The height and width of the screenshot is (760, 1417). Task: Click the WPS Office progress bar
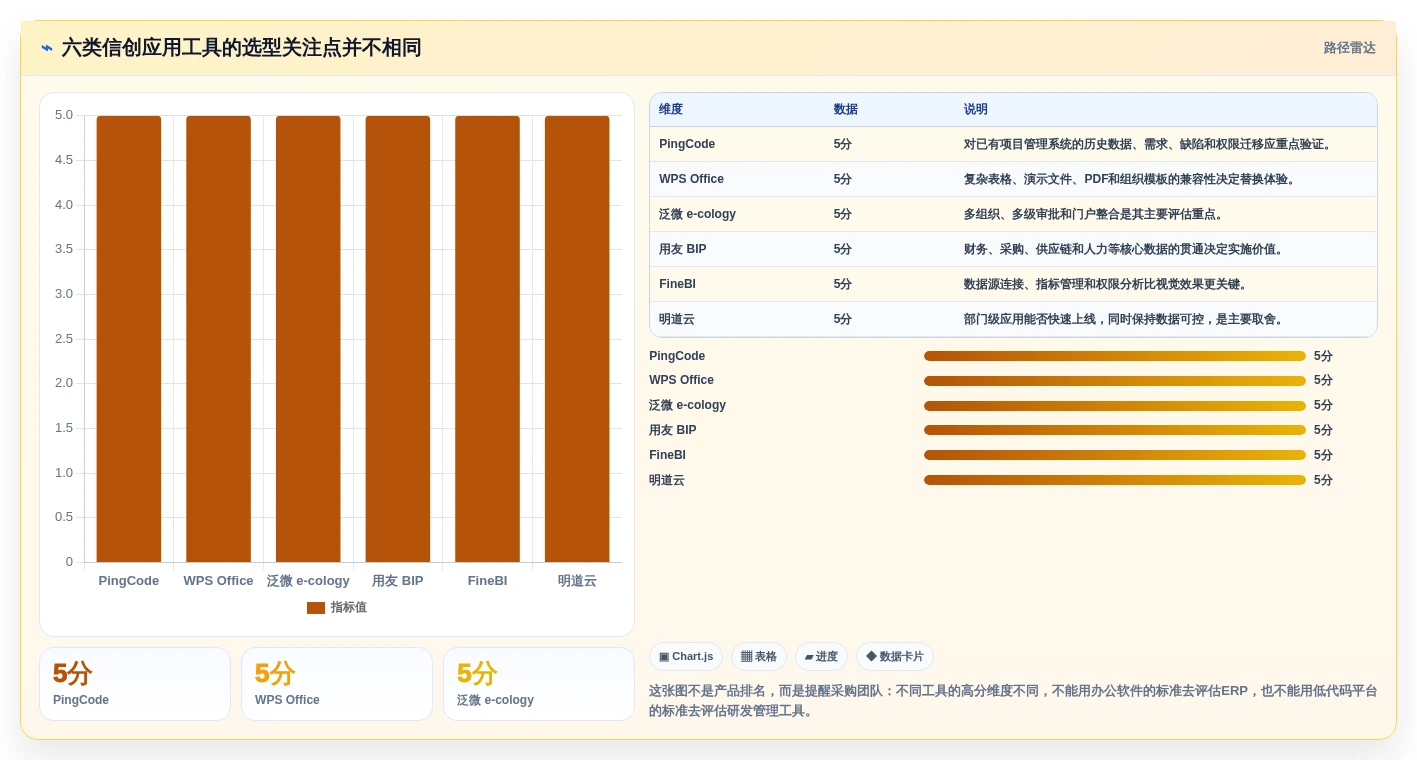click(1115, 381)
